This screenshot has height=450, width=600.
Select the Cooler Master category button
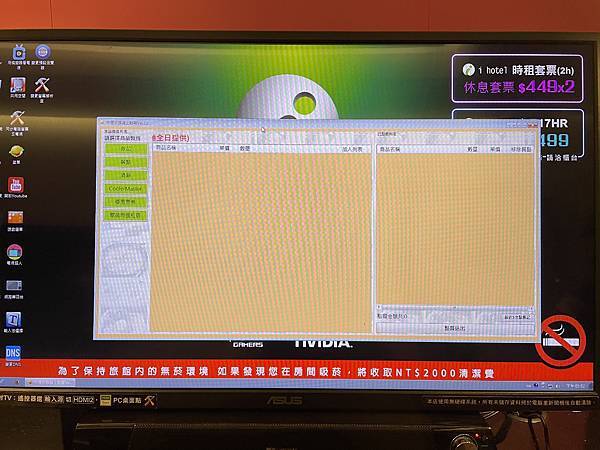(x=126, y=189)
